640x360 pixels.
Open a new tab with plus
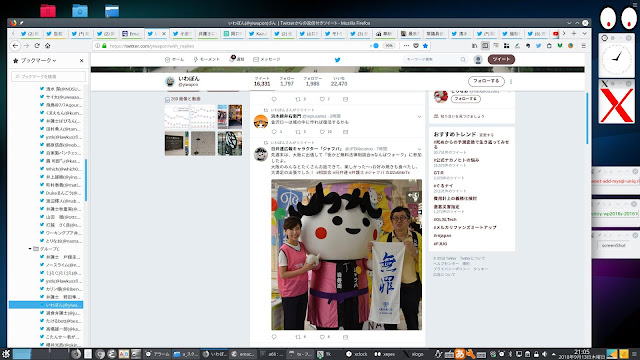click(574, 33)
